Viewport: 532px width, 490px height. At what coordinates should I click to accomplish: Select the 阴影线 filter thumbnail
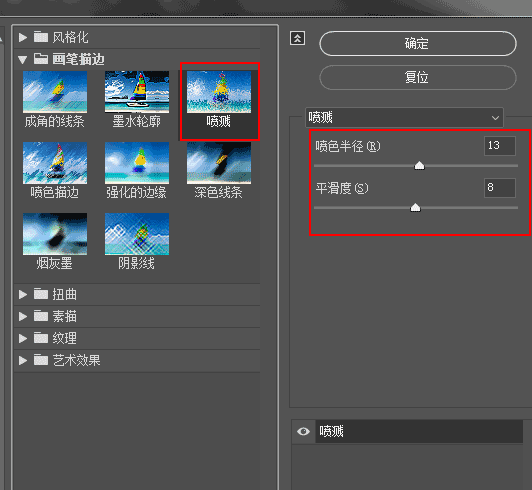point(137,234)
